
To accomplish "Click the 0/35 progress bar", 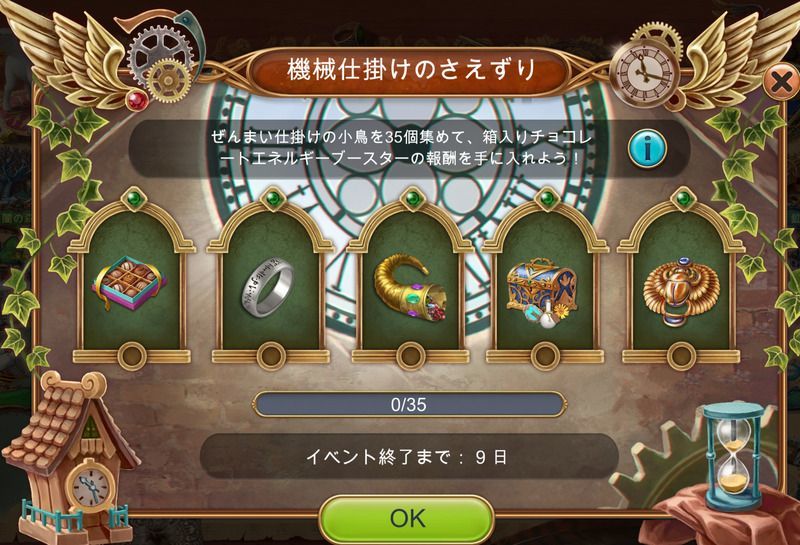I will [409, 404].
